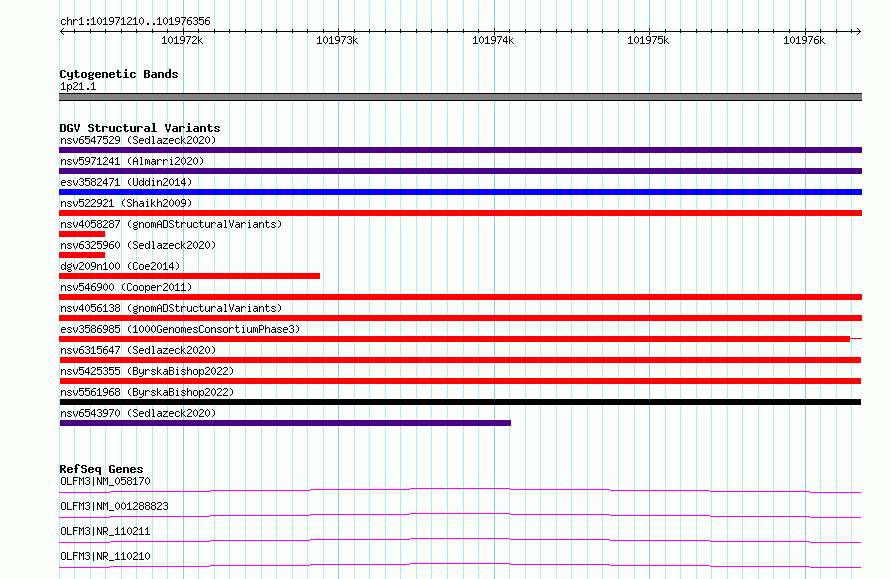Screen dimensions: 890x579
Task: Click the chr1:101971210..101976356 coordinate label
Action: pos(135,22)
